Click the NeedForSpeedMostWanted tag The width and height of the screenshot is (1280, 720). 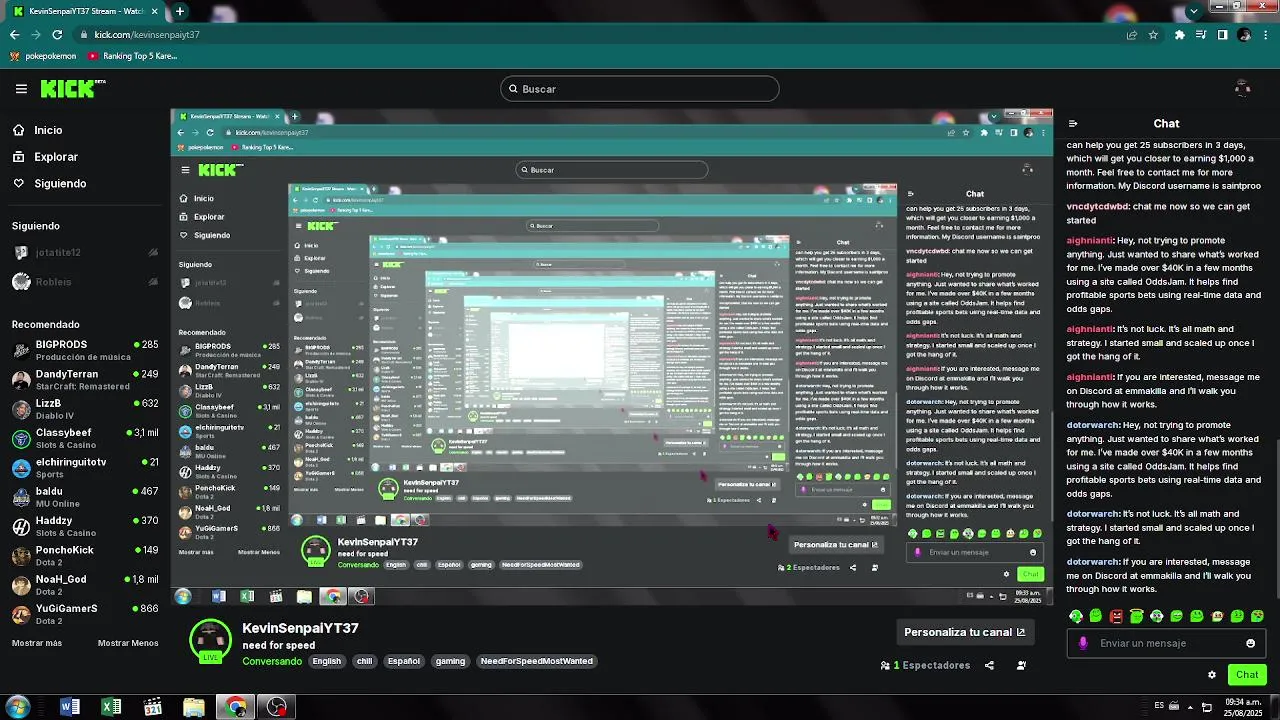pyautogui.click(x=536, y=661)
